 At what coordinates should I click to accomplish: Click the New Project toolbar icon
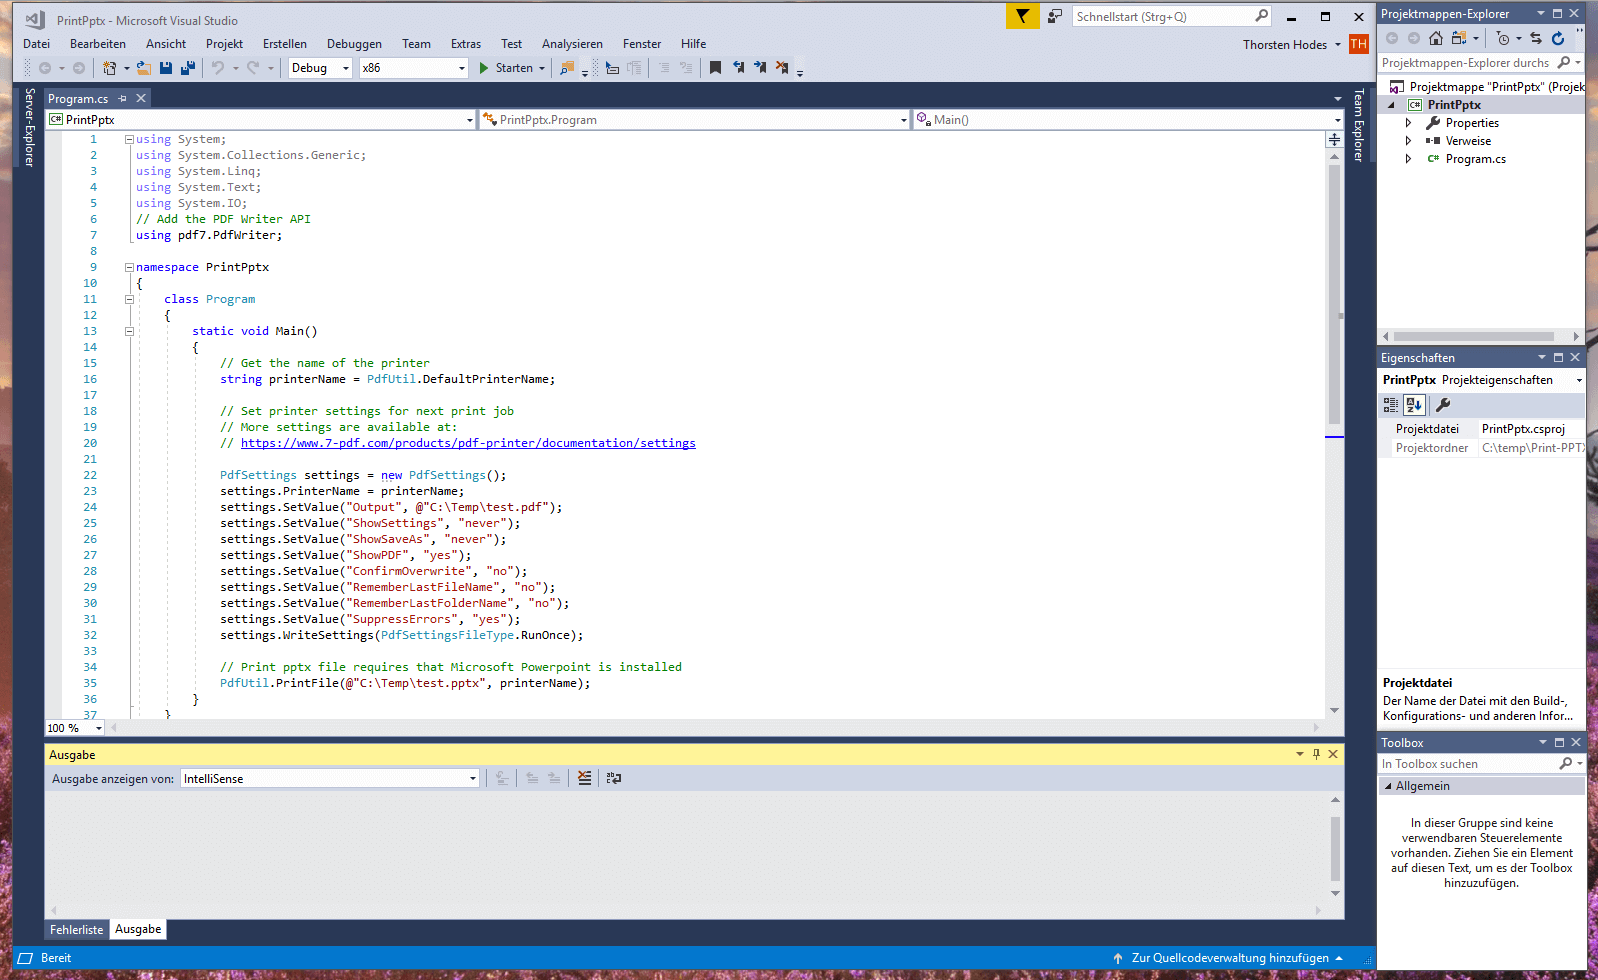pyautogui.click(x=110, y=68)
